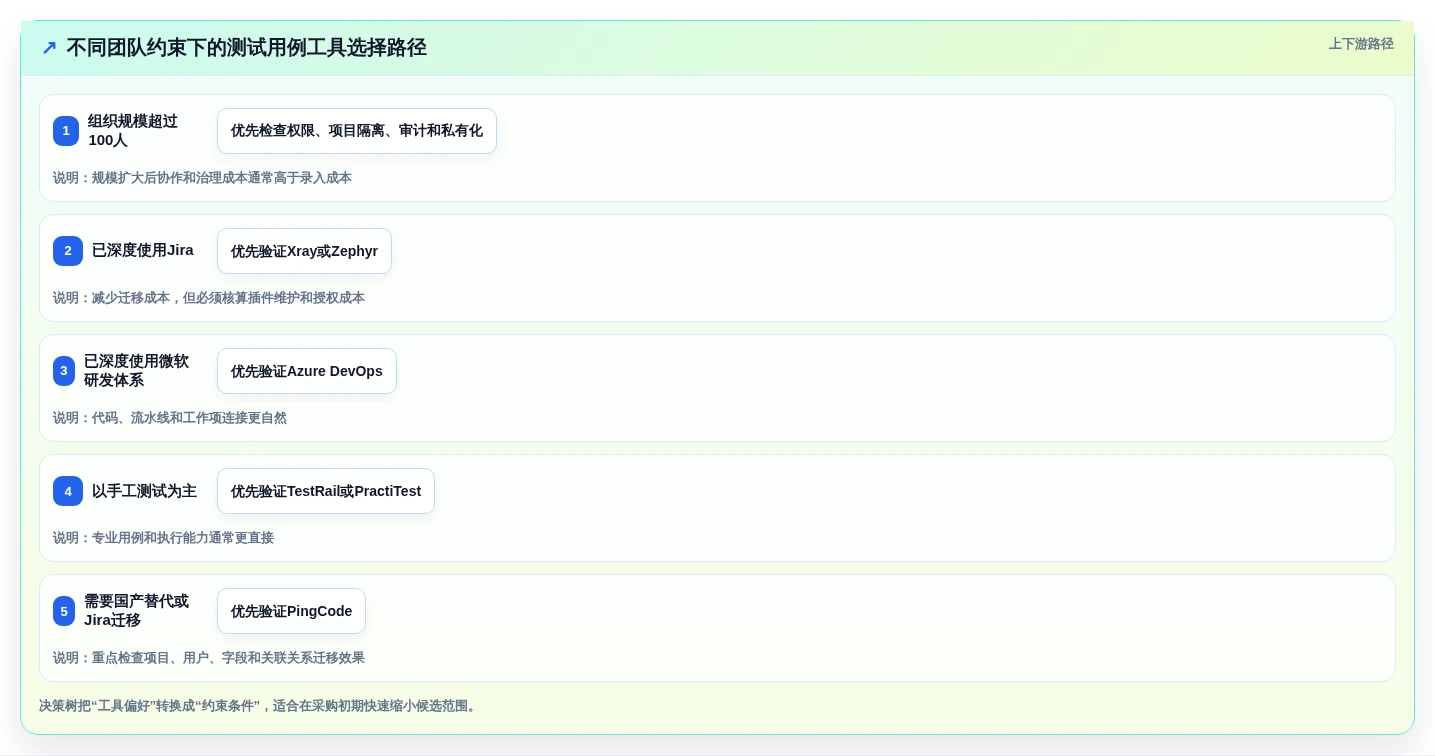Viewport: 1435px width, 756px height.
Task: Click the step number 1 badge
Action: (66, 131)
